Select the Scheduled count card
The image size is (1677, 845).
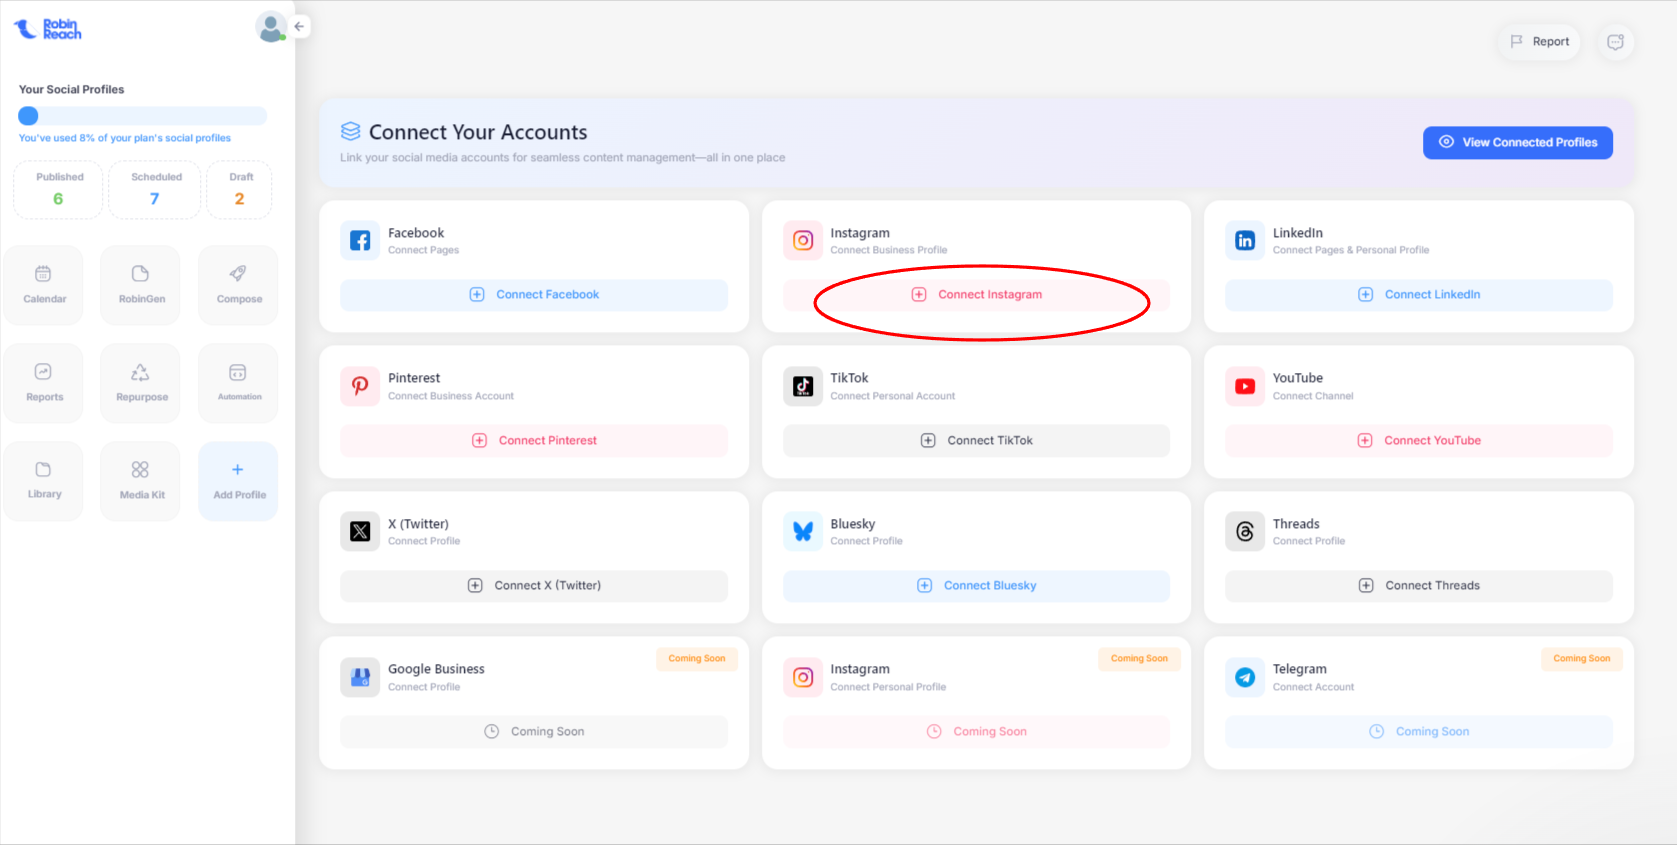tap(155, 189)
